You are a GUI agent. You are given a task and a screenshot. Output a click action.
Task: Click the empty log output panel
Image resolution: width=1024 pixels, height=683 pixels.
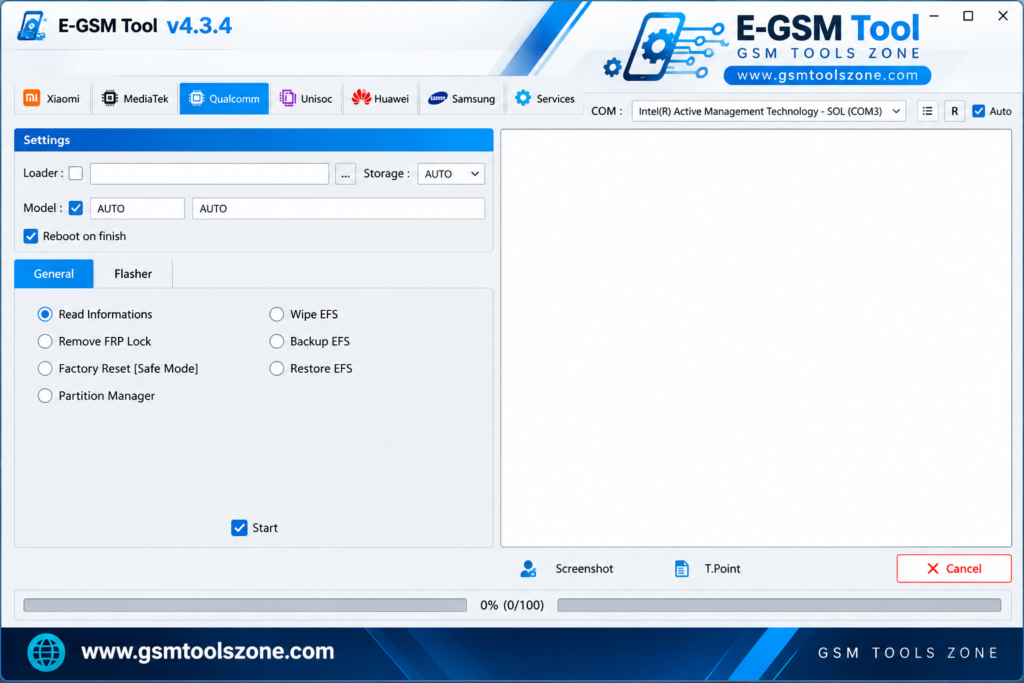(756, 338)
